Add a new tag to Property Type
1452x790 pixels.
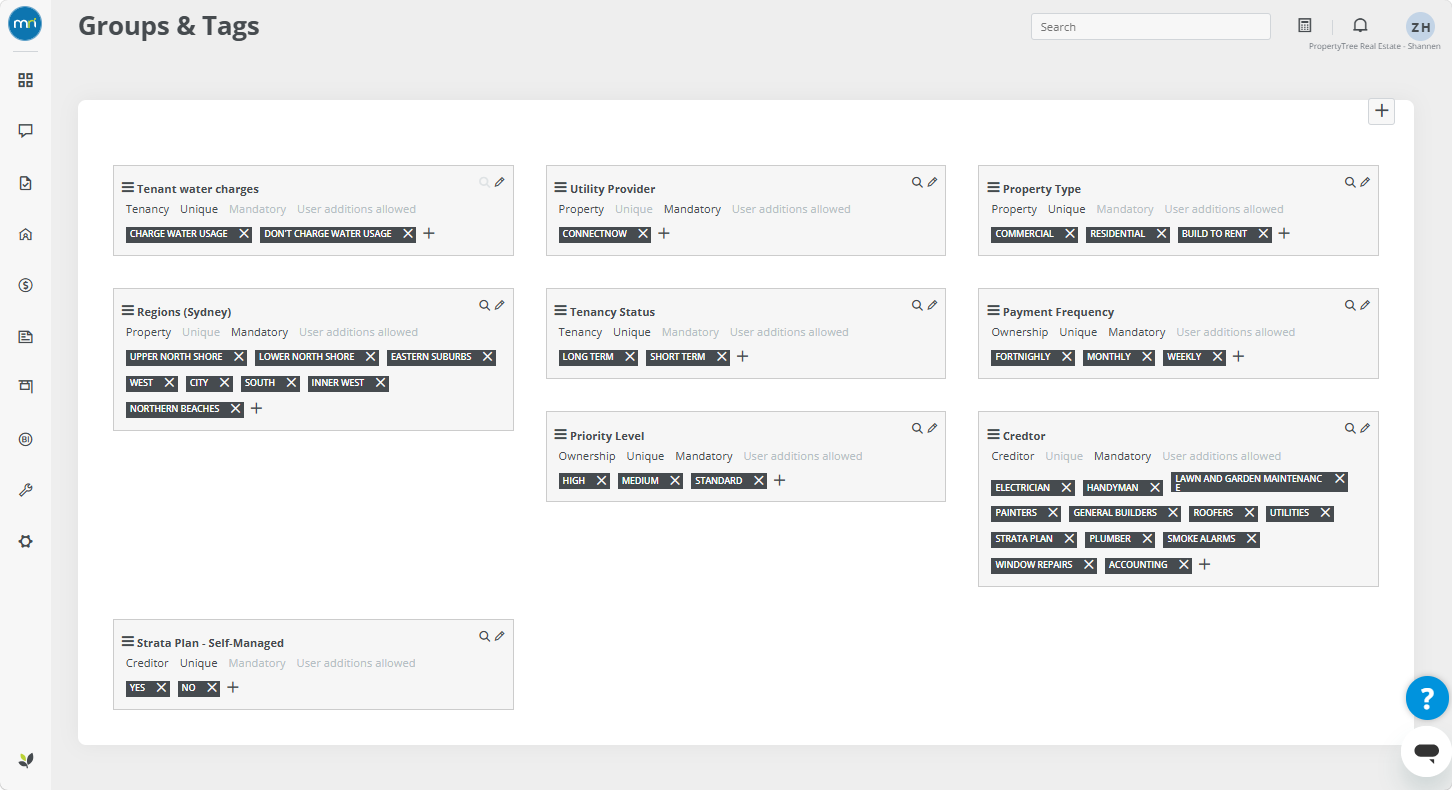coord(1285,233)
